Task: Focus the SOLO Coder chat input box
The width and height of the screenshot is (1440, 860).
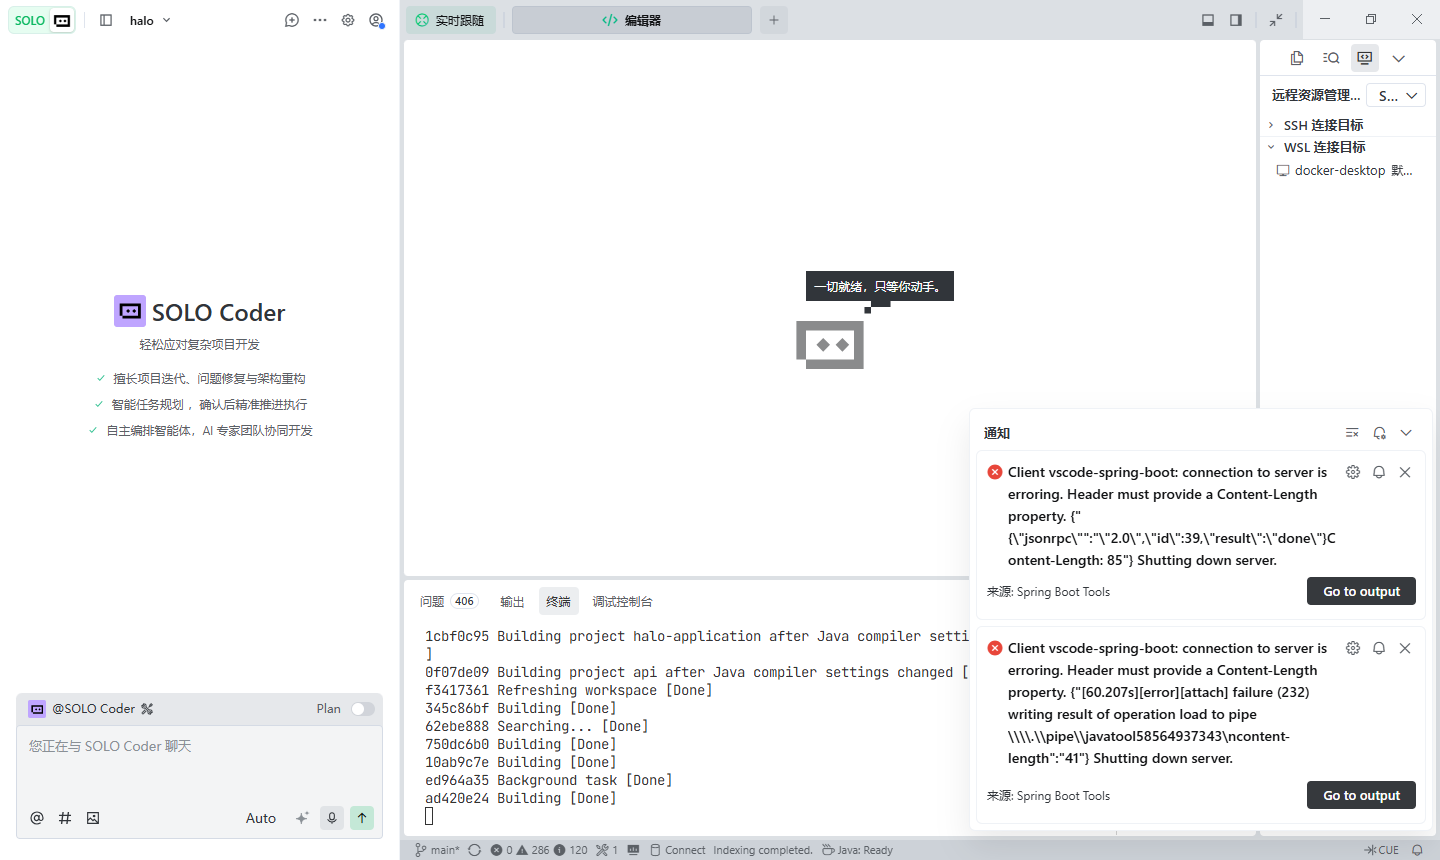Action: click(200, 762)
